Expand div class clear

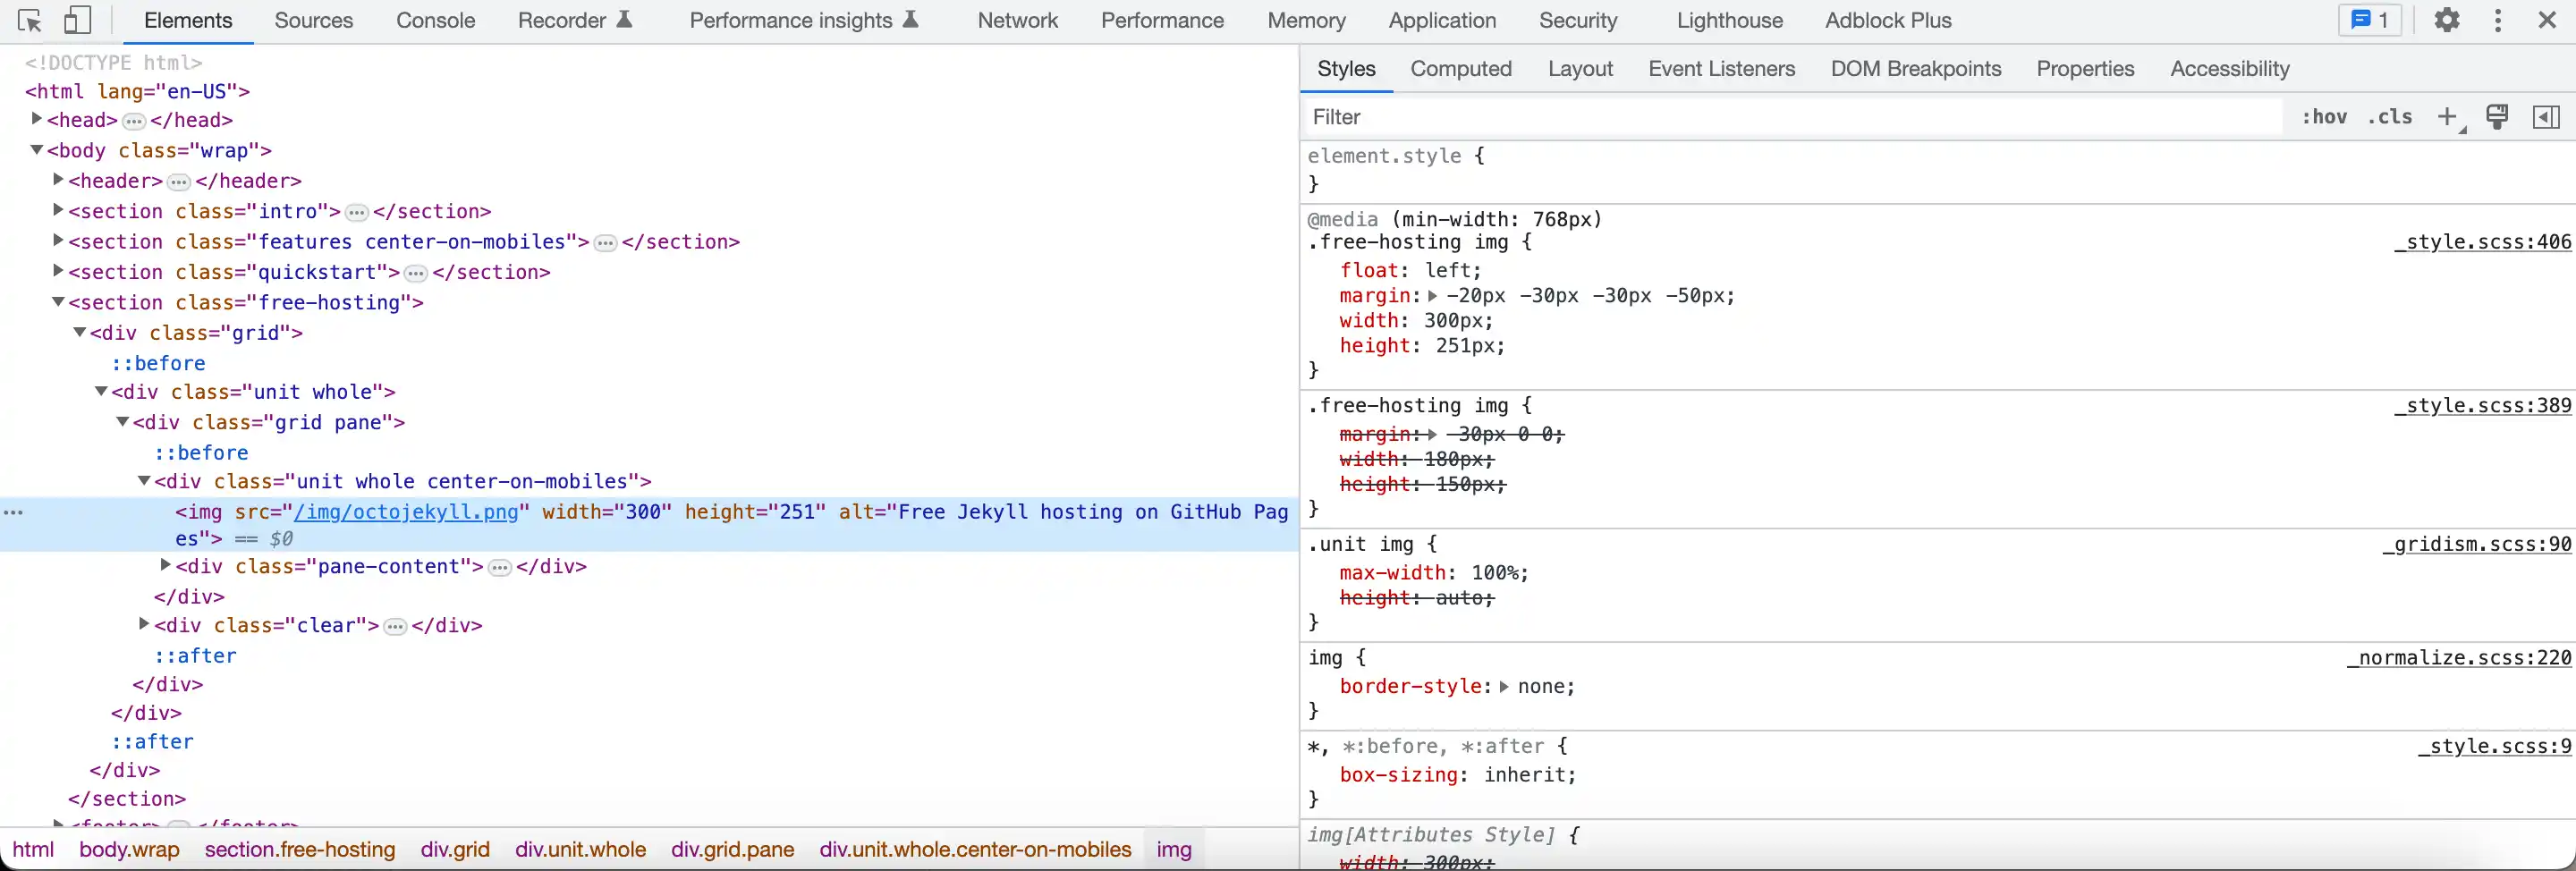(x=144, y=624)
